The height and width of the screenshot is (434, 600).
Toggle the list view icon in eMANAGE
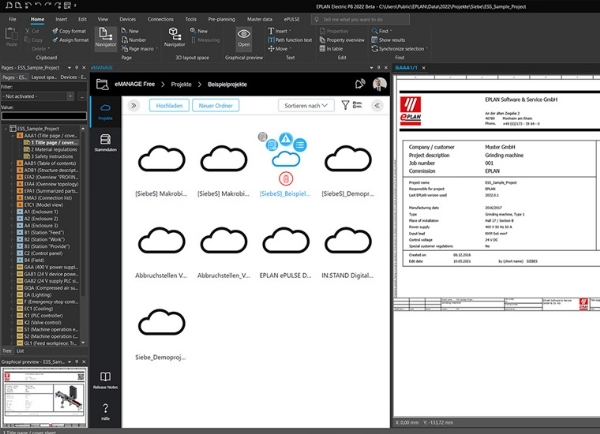pos(357,105)
